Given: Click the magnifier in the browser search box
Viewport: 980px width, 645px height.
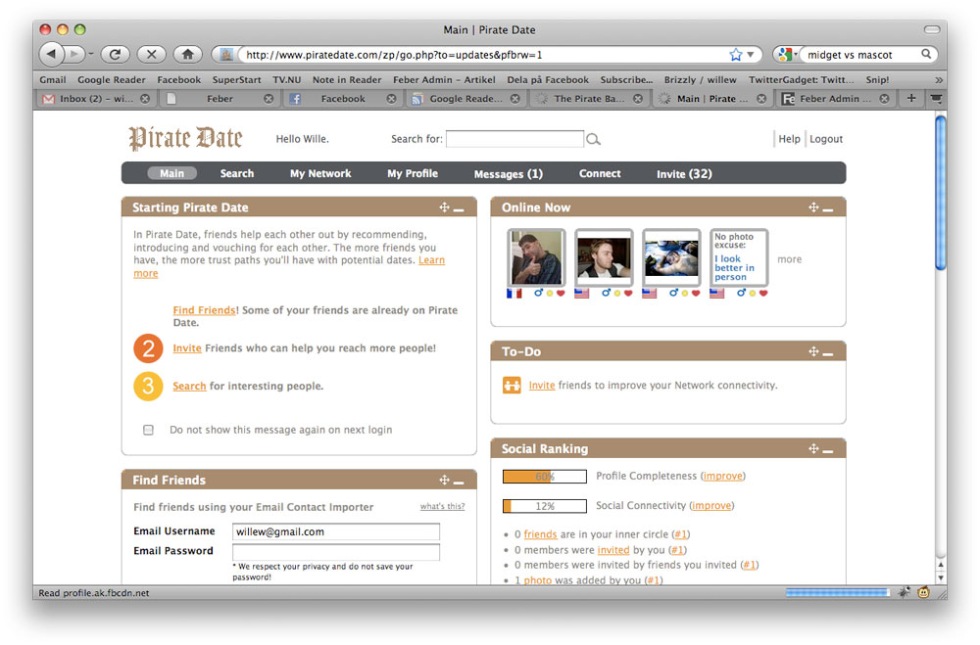Looking at the screenshot, I should pos(926,54).
